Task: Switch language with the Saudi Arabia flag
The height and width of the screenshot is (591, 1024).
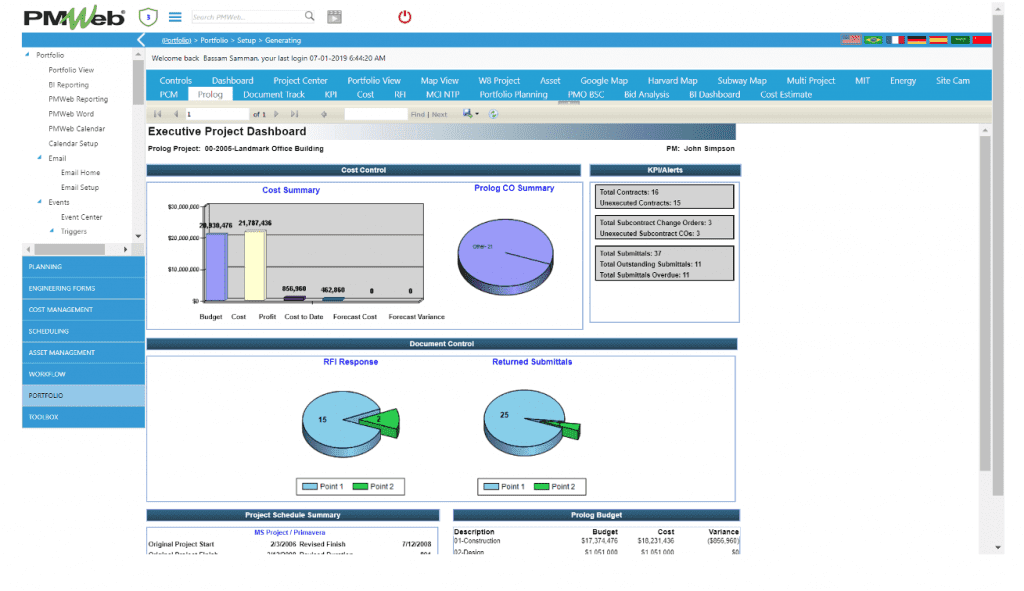Action: coord(960,40)
